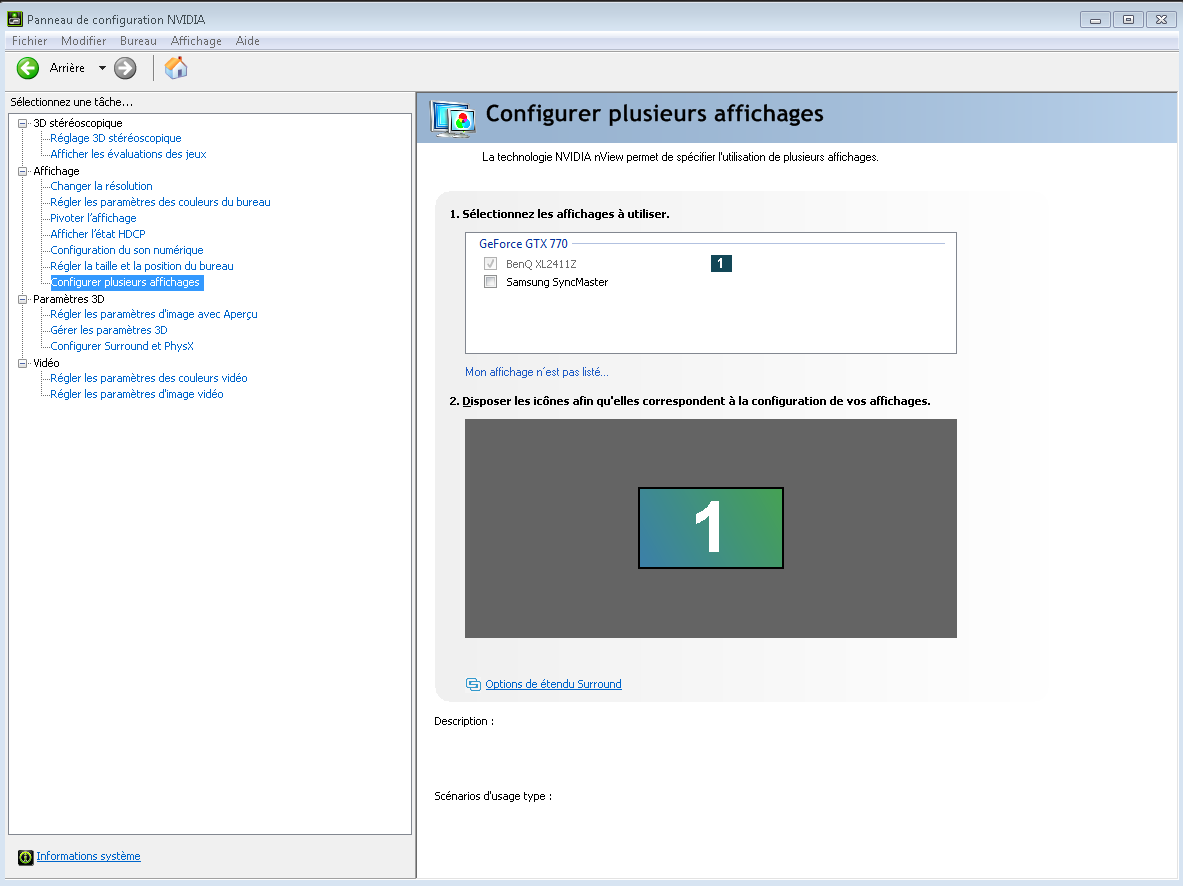
Task: Open Régler les paramètres d'image vidéo
Action: 137,394
